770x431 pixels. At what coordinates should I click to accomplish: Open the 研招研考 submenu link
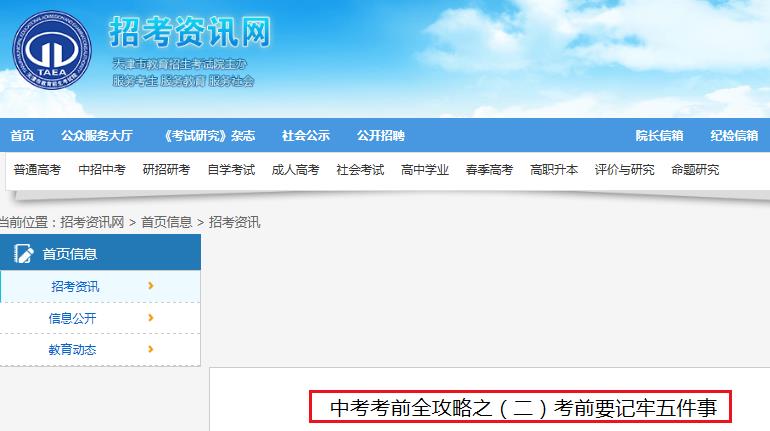coord(166,170)
